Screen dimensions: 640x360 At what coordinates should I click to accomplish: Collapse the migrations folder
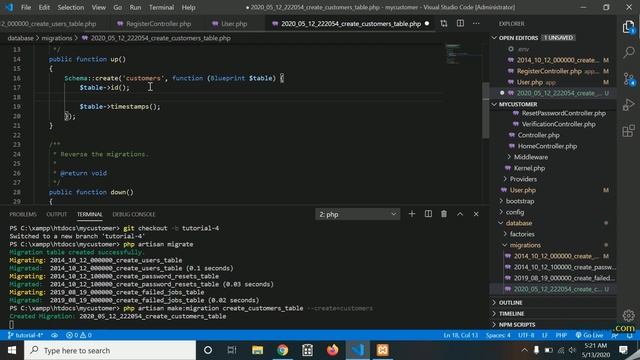pyautogui.click(x=525, y=245)
